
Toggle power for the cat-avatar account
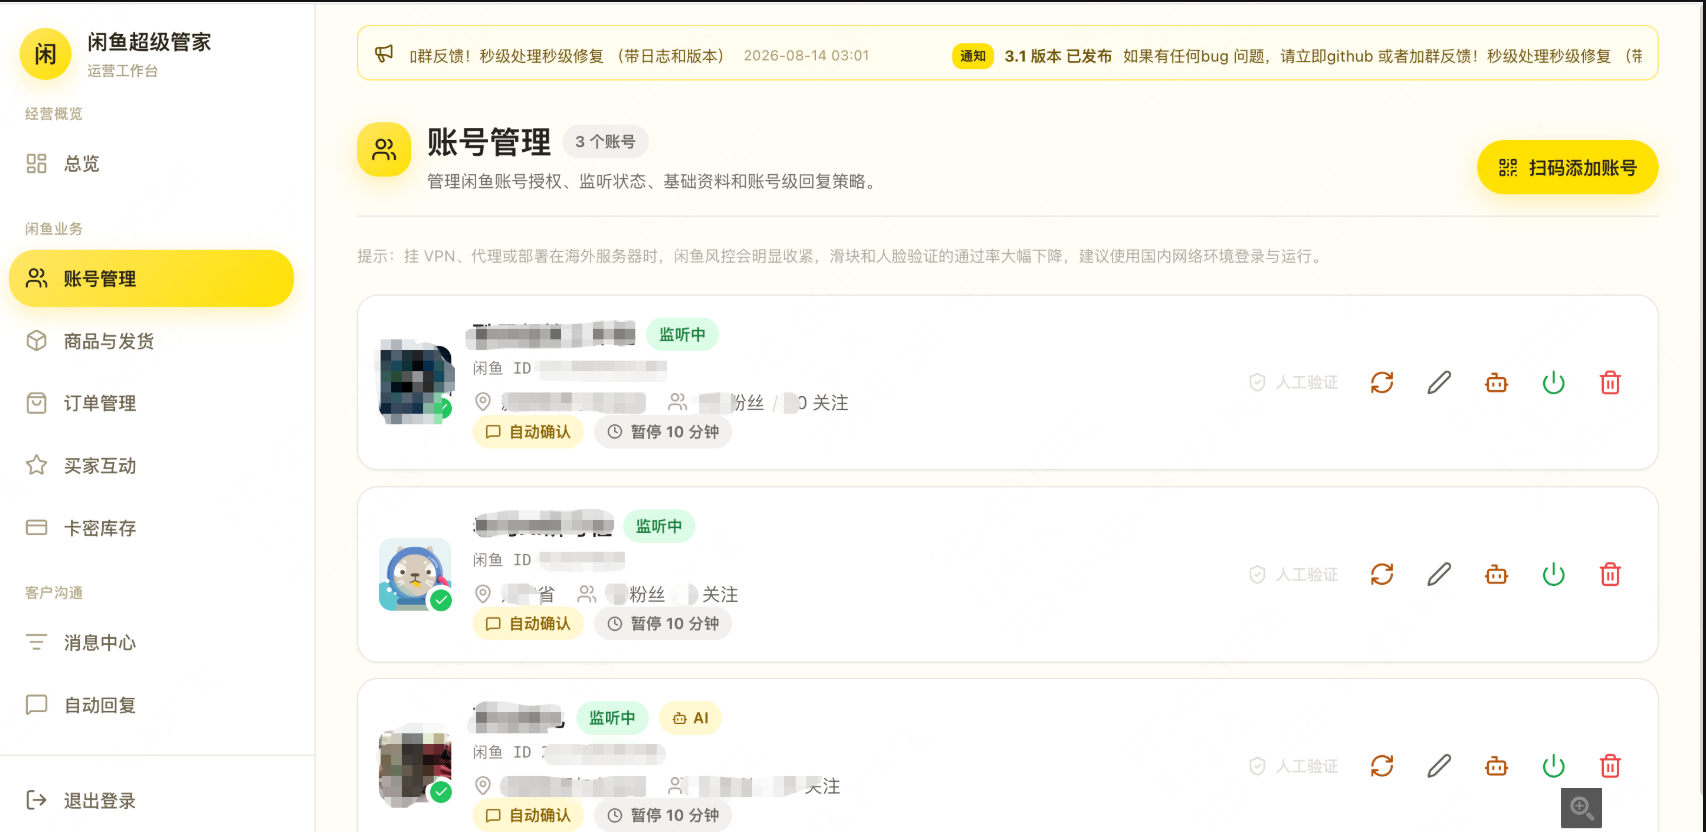tap(1553, 574)
